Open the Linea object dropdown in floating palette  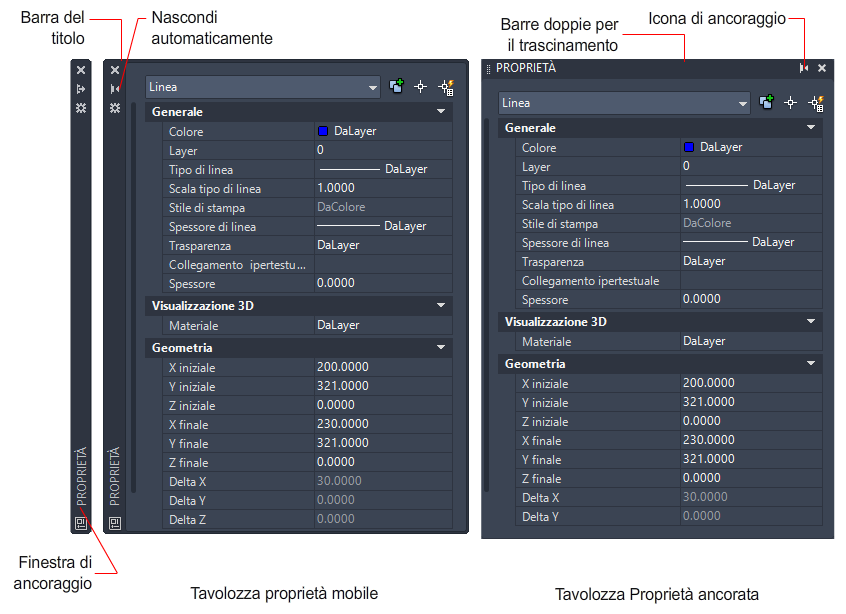(x=262, y=87)
